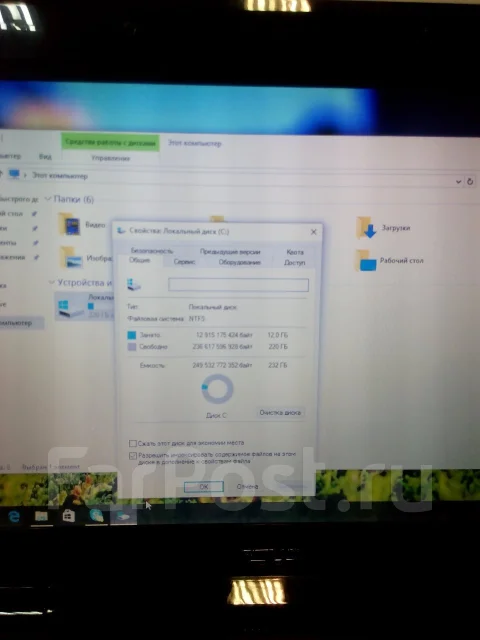This screenshot has height=640, width=480.
Task: Select the Общие tab
Action: (x=140, y=260)
